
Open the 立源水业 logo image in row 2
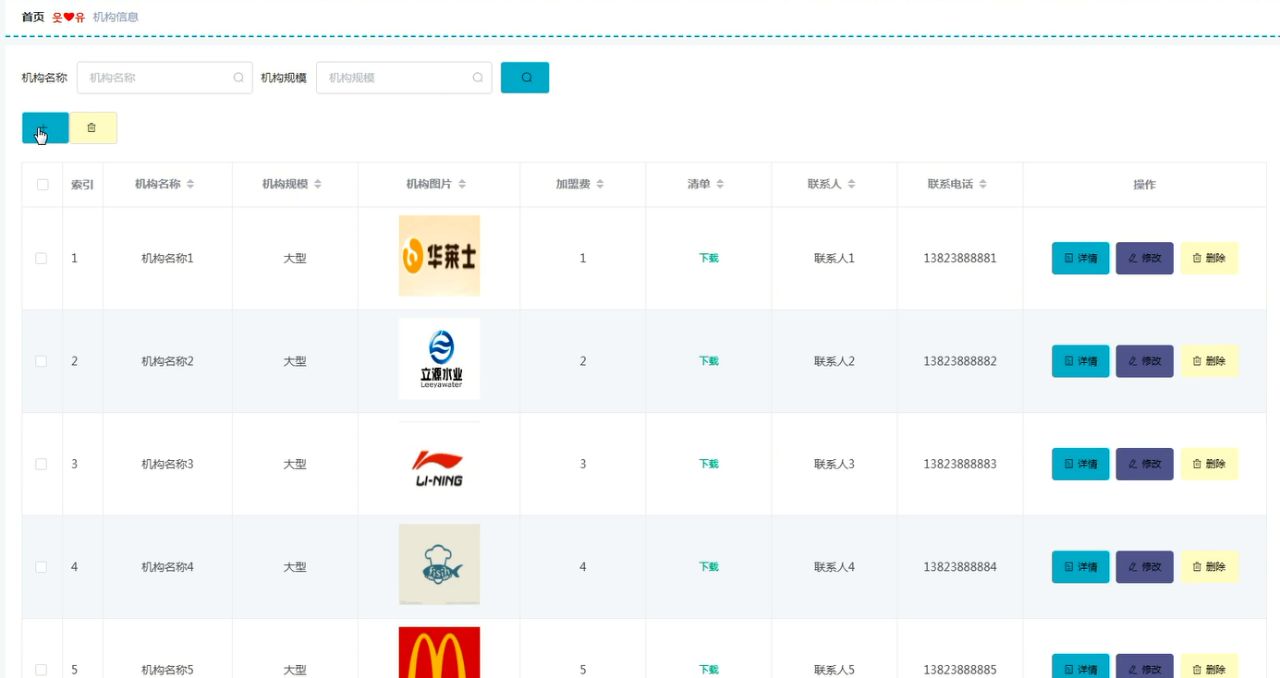(439, 359)
